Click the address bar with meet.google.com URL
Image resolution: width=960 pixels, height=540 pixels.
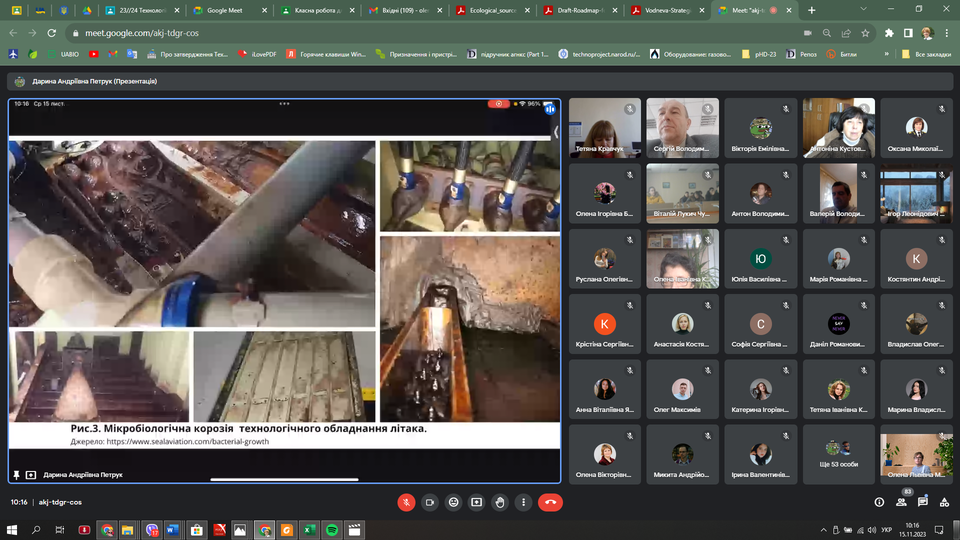point(400,32)
